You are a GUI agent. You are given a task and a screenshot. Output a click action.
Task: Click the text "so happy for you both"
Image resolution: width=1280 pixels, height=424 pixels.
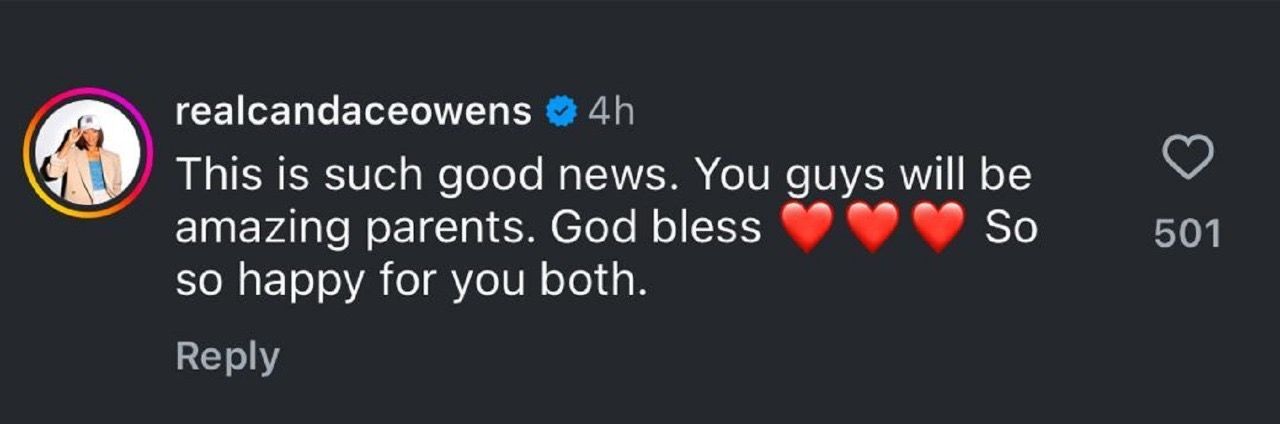click(x=410, y=283)
